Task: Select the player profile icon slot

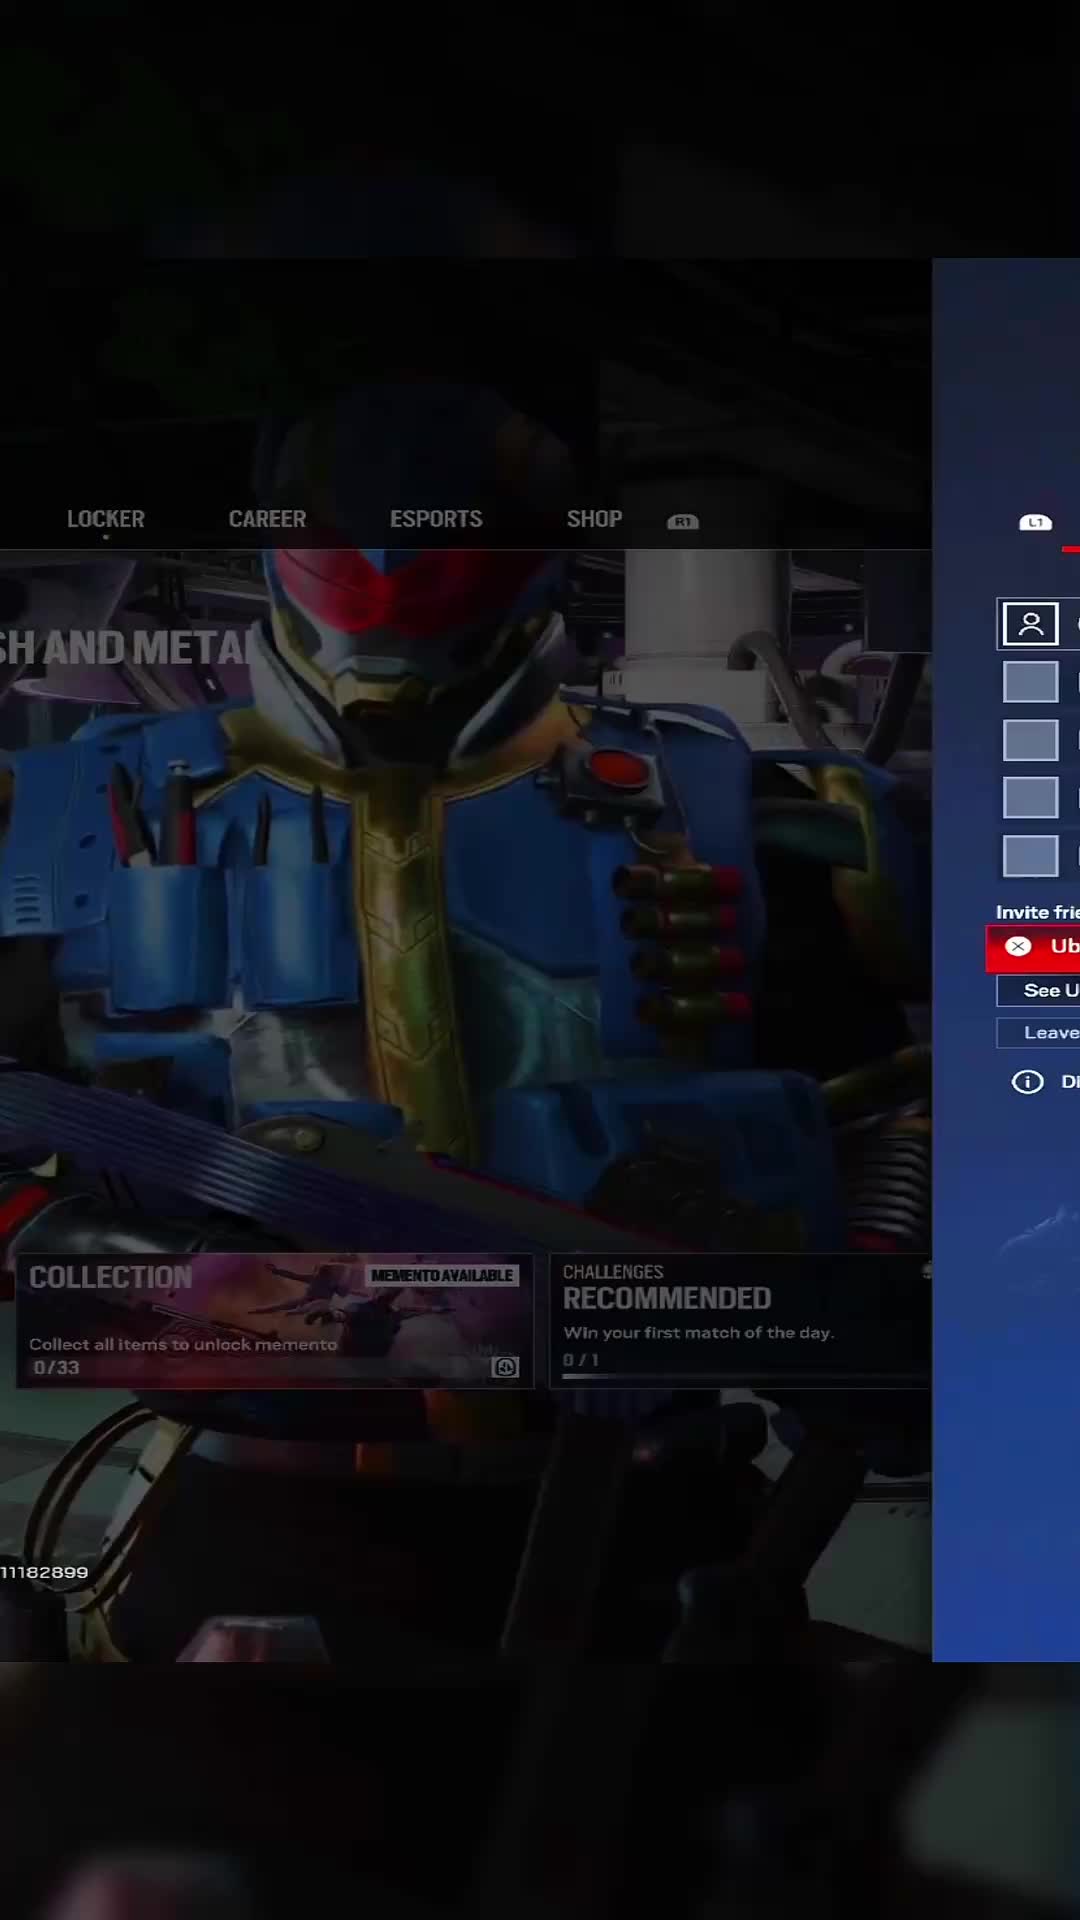Action: (1030, 624)
